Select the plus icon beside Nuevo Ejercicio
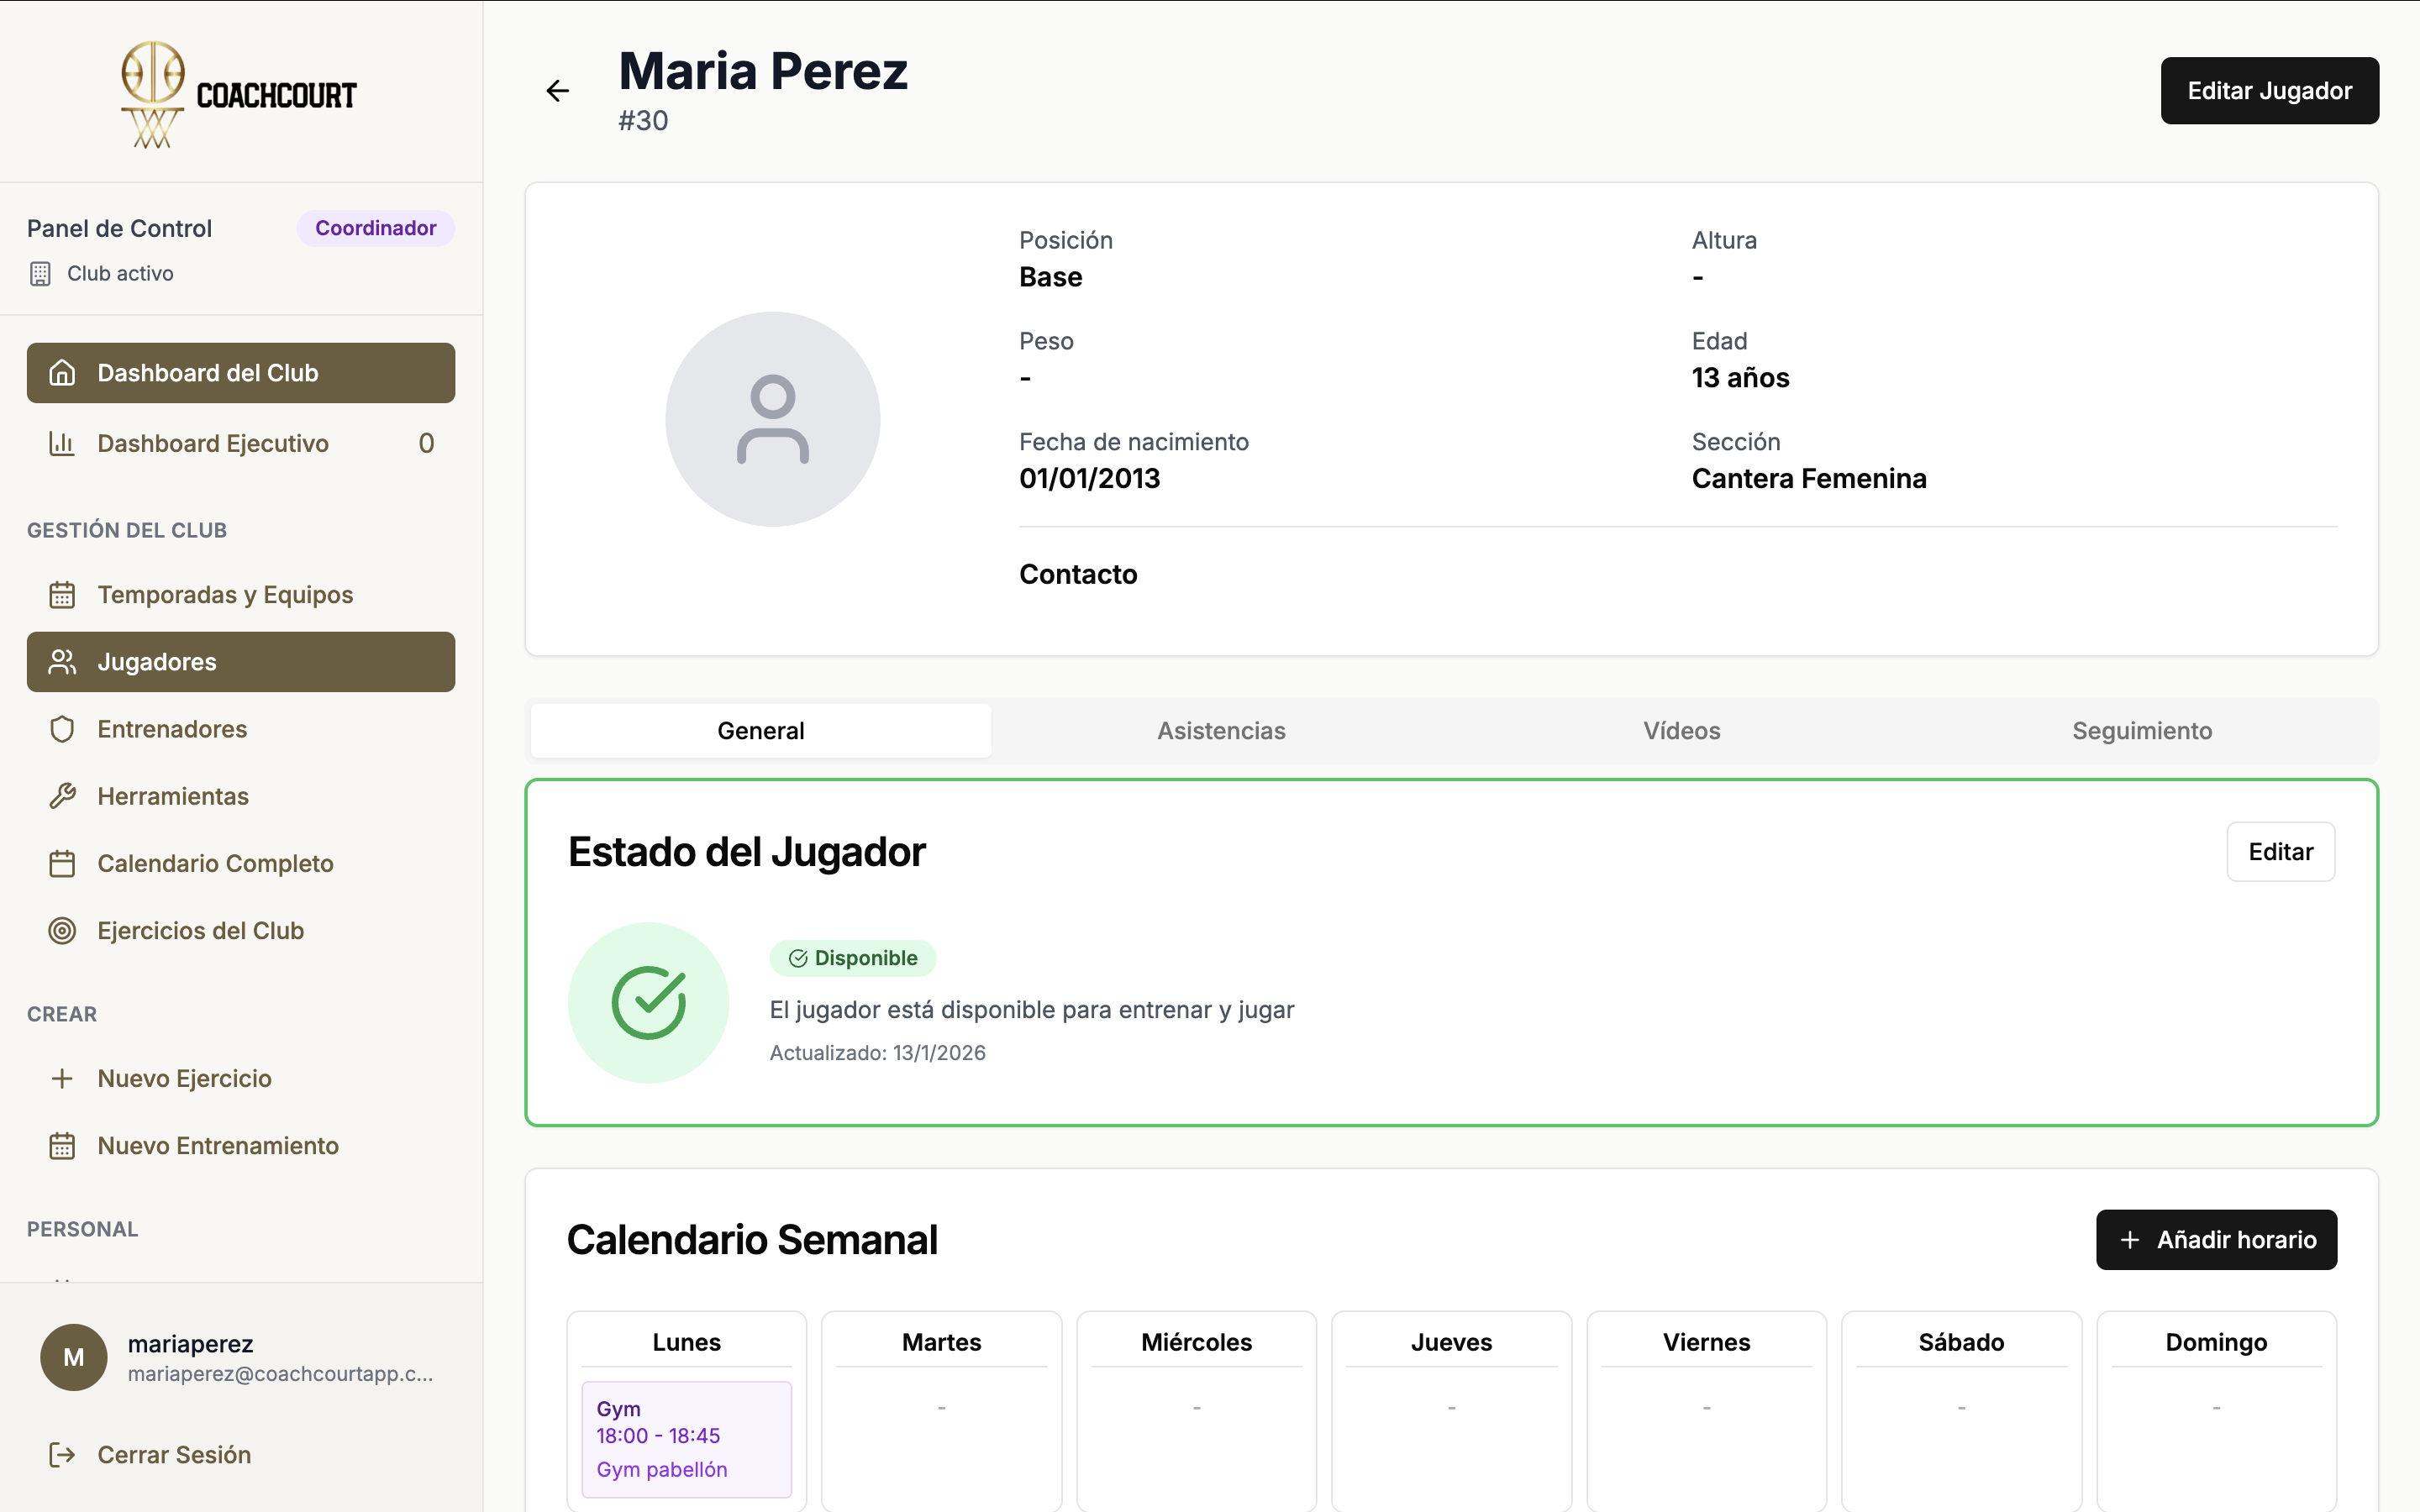This screenshot has height=1512, width=2420. tap(62, 1078)
